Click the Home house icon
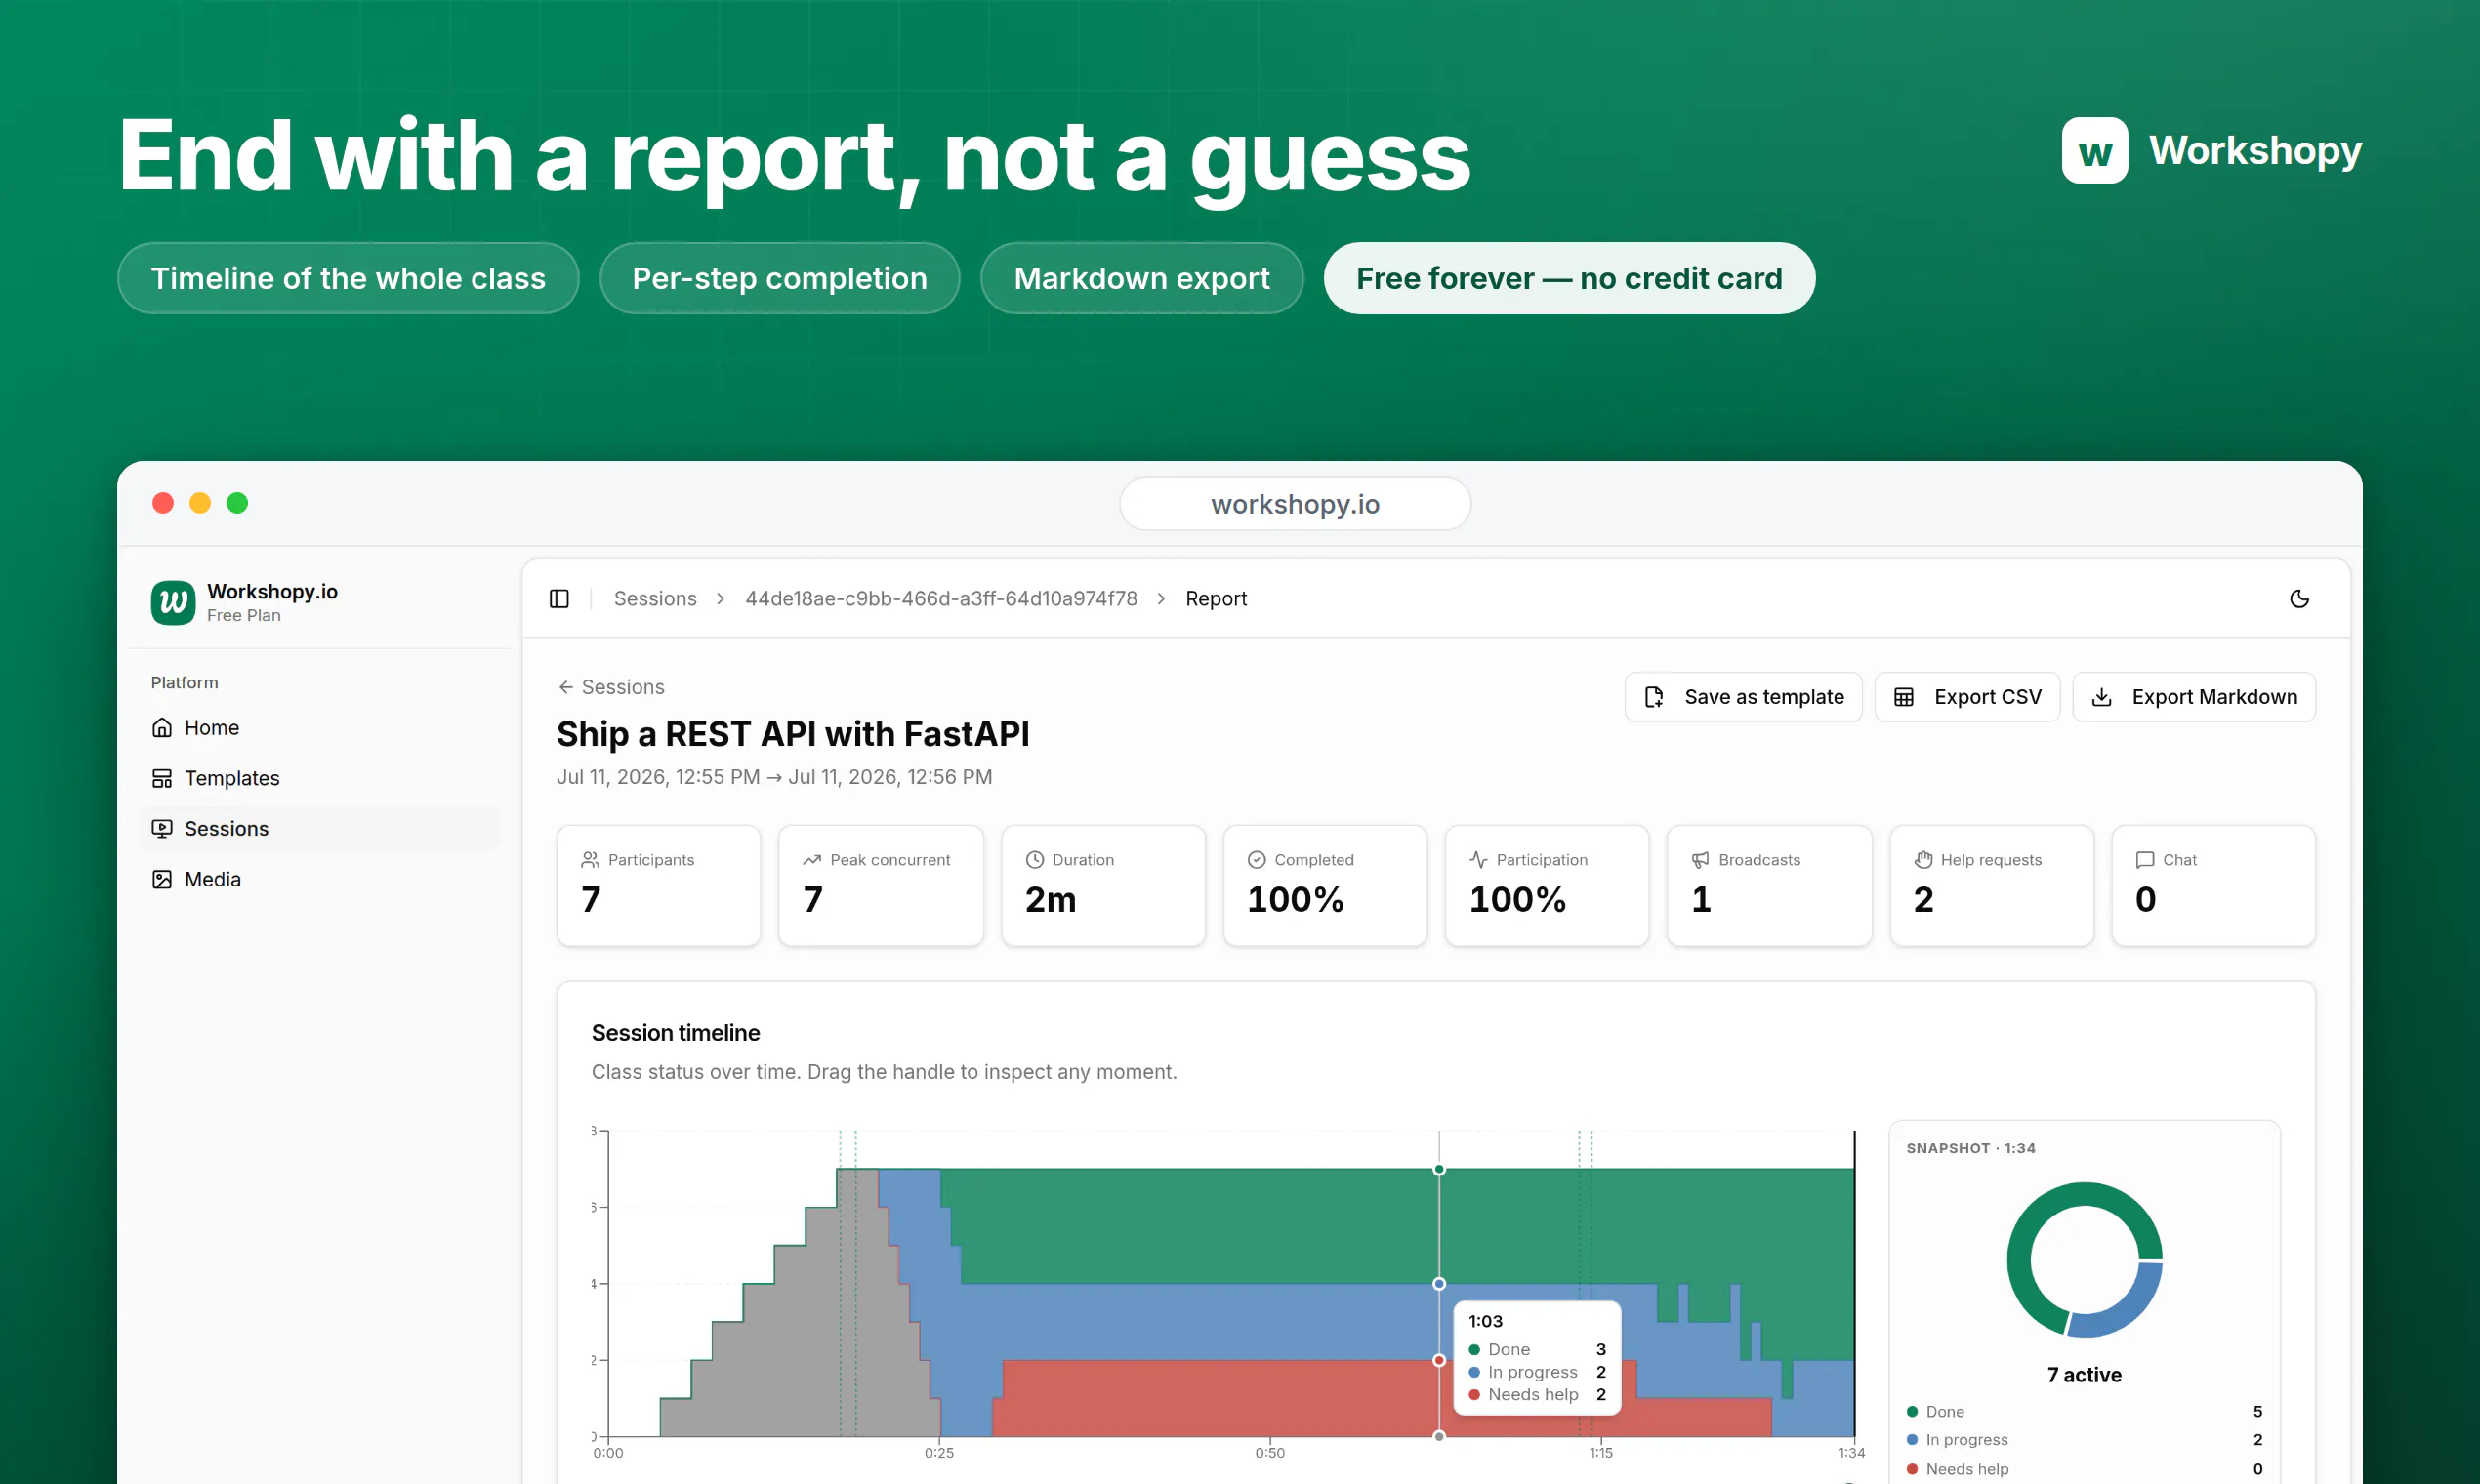Viewport: 2480px width, 1484px height. tap(162, 728)
